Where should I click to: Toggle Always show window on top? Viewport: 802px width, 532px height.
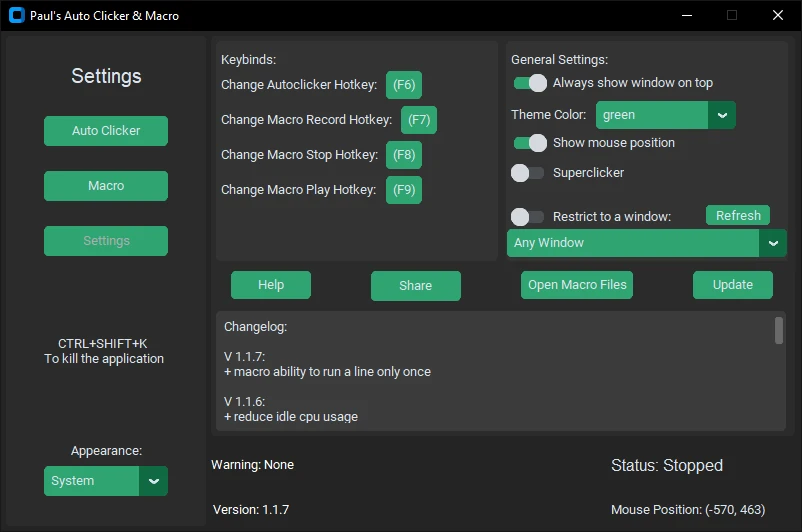pos(530,83)
